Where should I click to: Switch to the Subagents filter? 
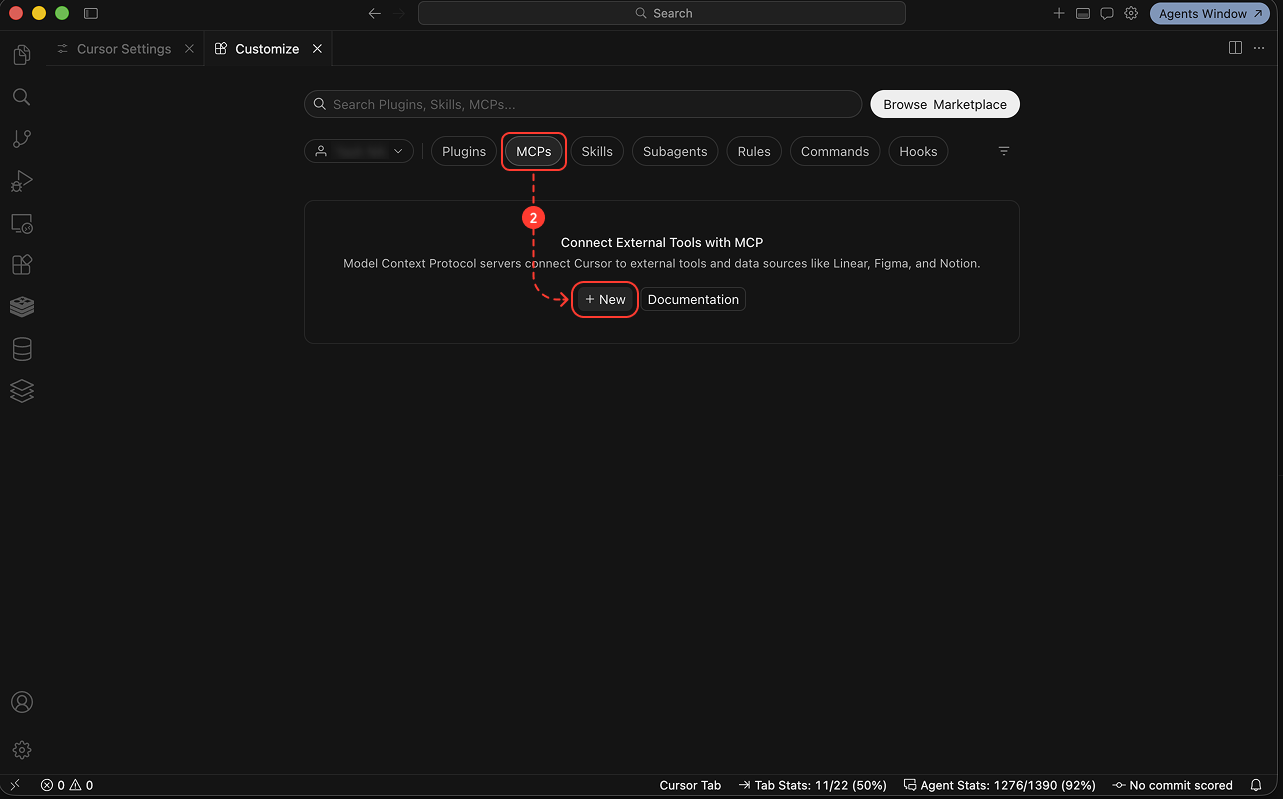(675, 151)
